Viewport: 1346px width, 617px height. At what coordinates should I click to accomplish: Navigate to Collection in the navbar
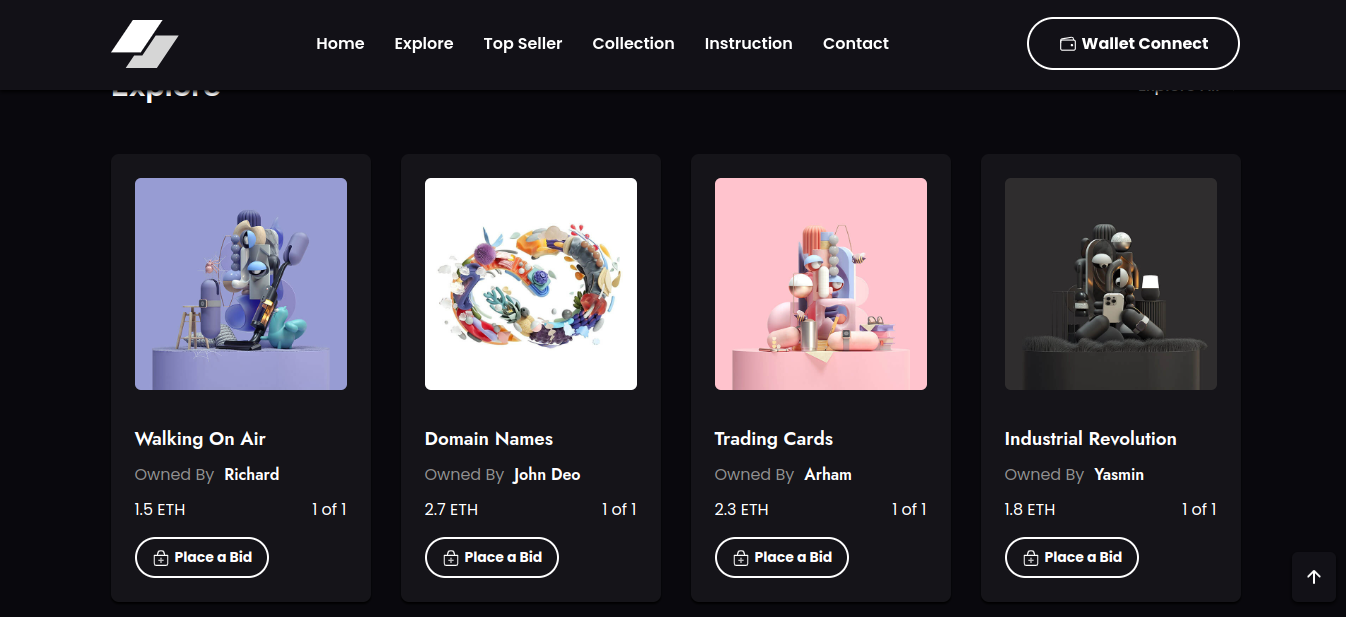tap(633, 44)
